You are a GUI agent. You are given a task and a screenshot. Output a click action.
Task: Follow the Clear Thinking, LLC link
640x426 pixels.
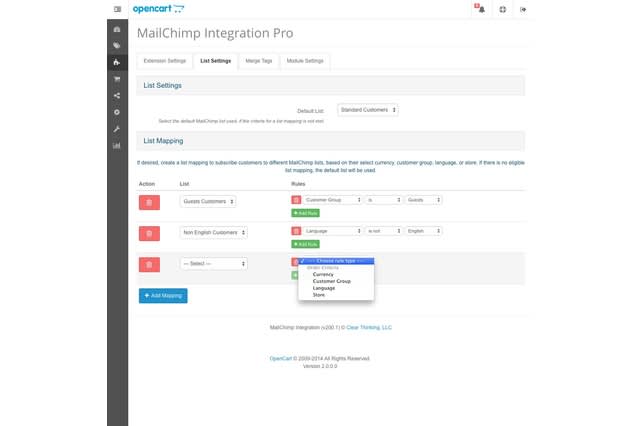pyautogui.click(x=369, y=327)
